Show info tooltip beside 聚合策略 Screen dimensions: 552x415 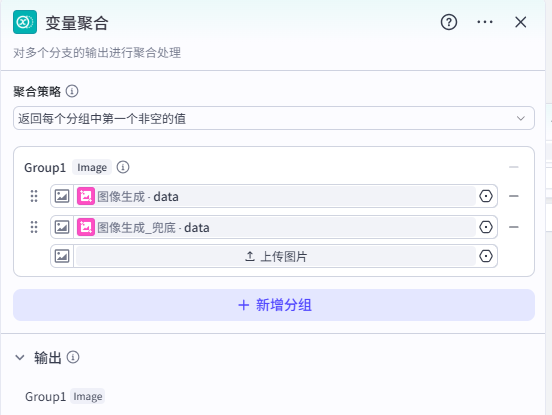(x=72, y=92)
